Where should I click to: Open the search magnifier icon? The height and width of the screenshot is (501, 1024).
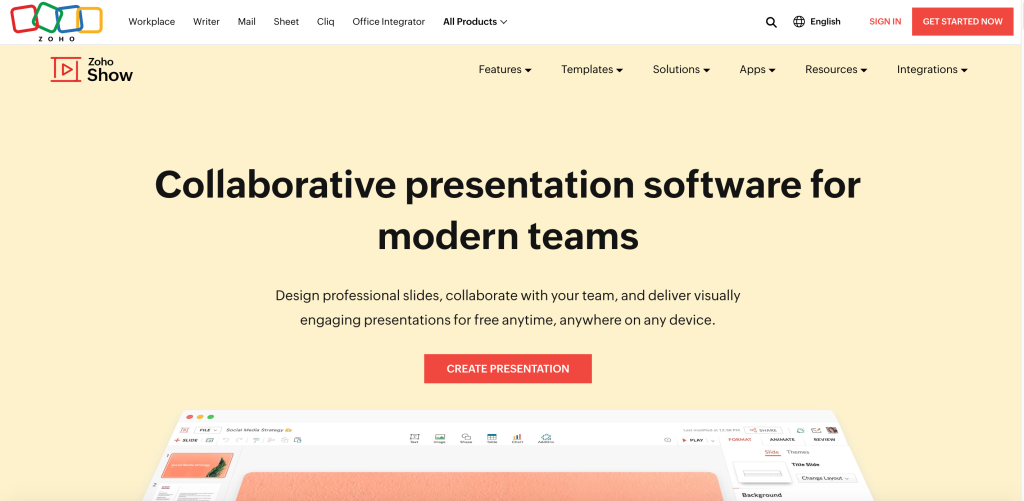(x=771, y=22)
